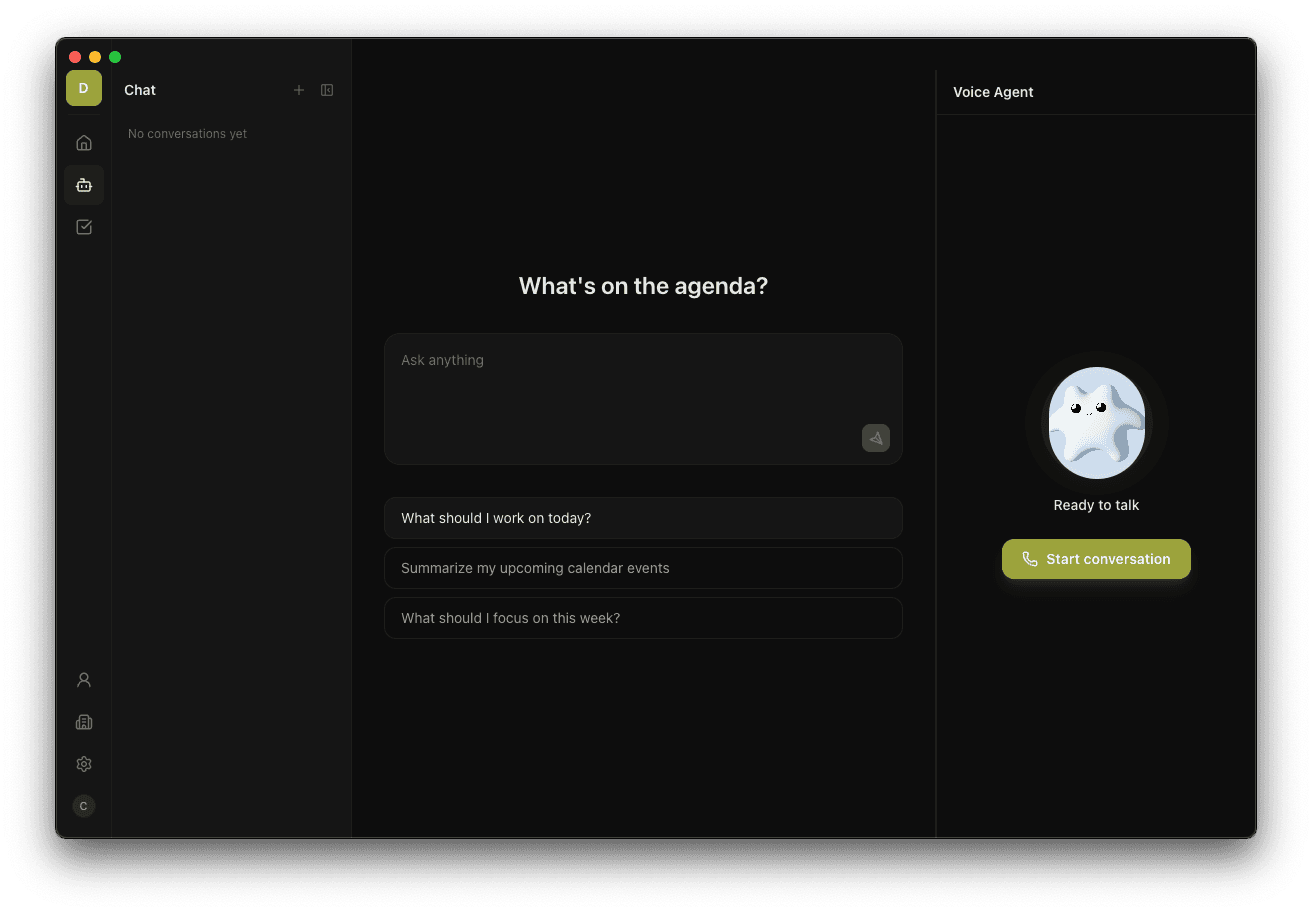Click the Ready to talk status text
The height and width of the screenshot is (912, 1312).
pos(1096,505)
